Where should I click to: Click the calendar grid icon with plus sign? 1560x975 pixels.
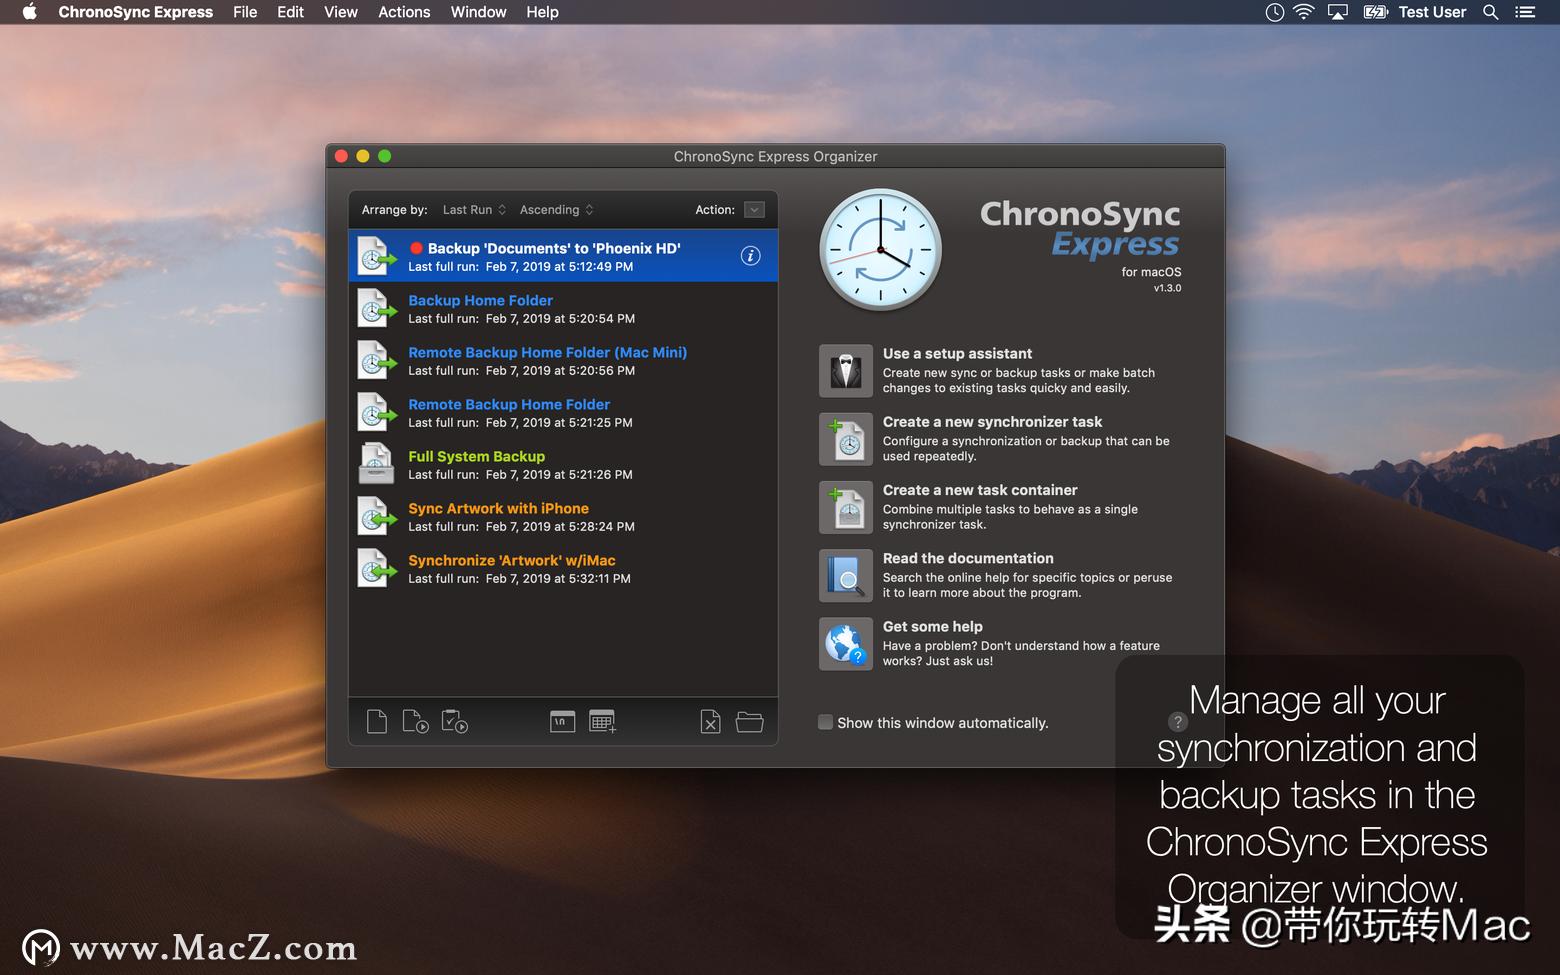point(603,721)
